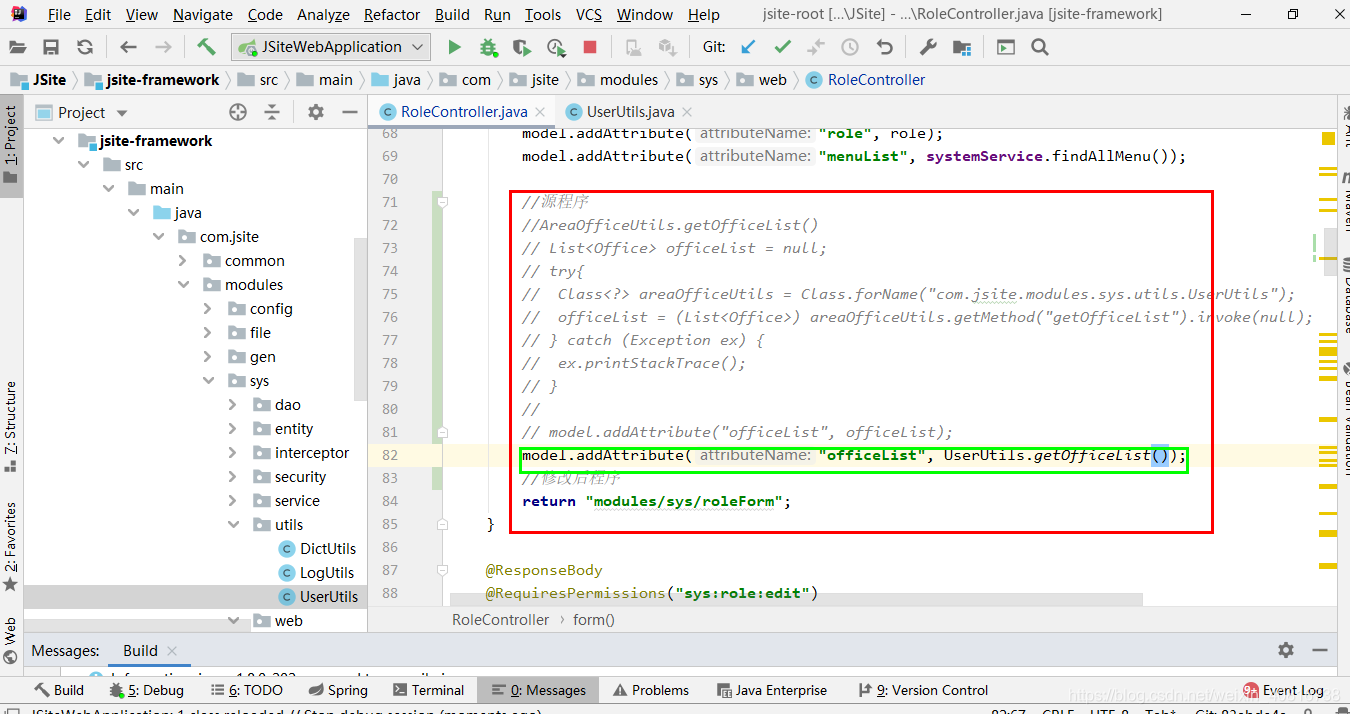Close the RoleController.java tab
Viewport: 1350px width, 714px height.
[x=539, y=112]
